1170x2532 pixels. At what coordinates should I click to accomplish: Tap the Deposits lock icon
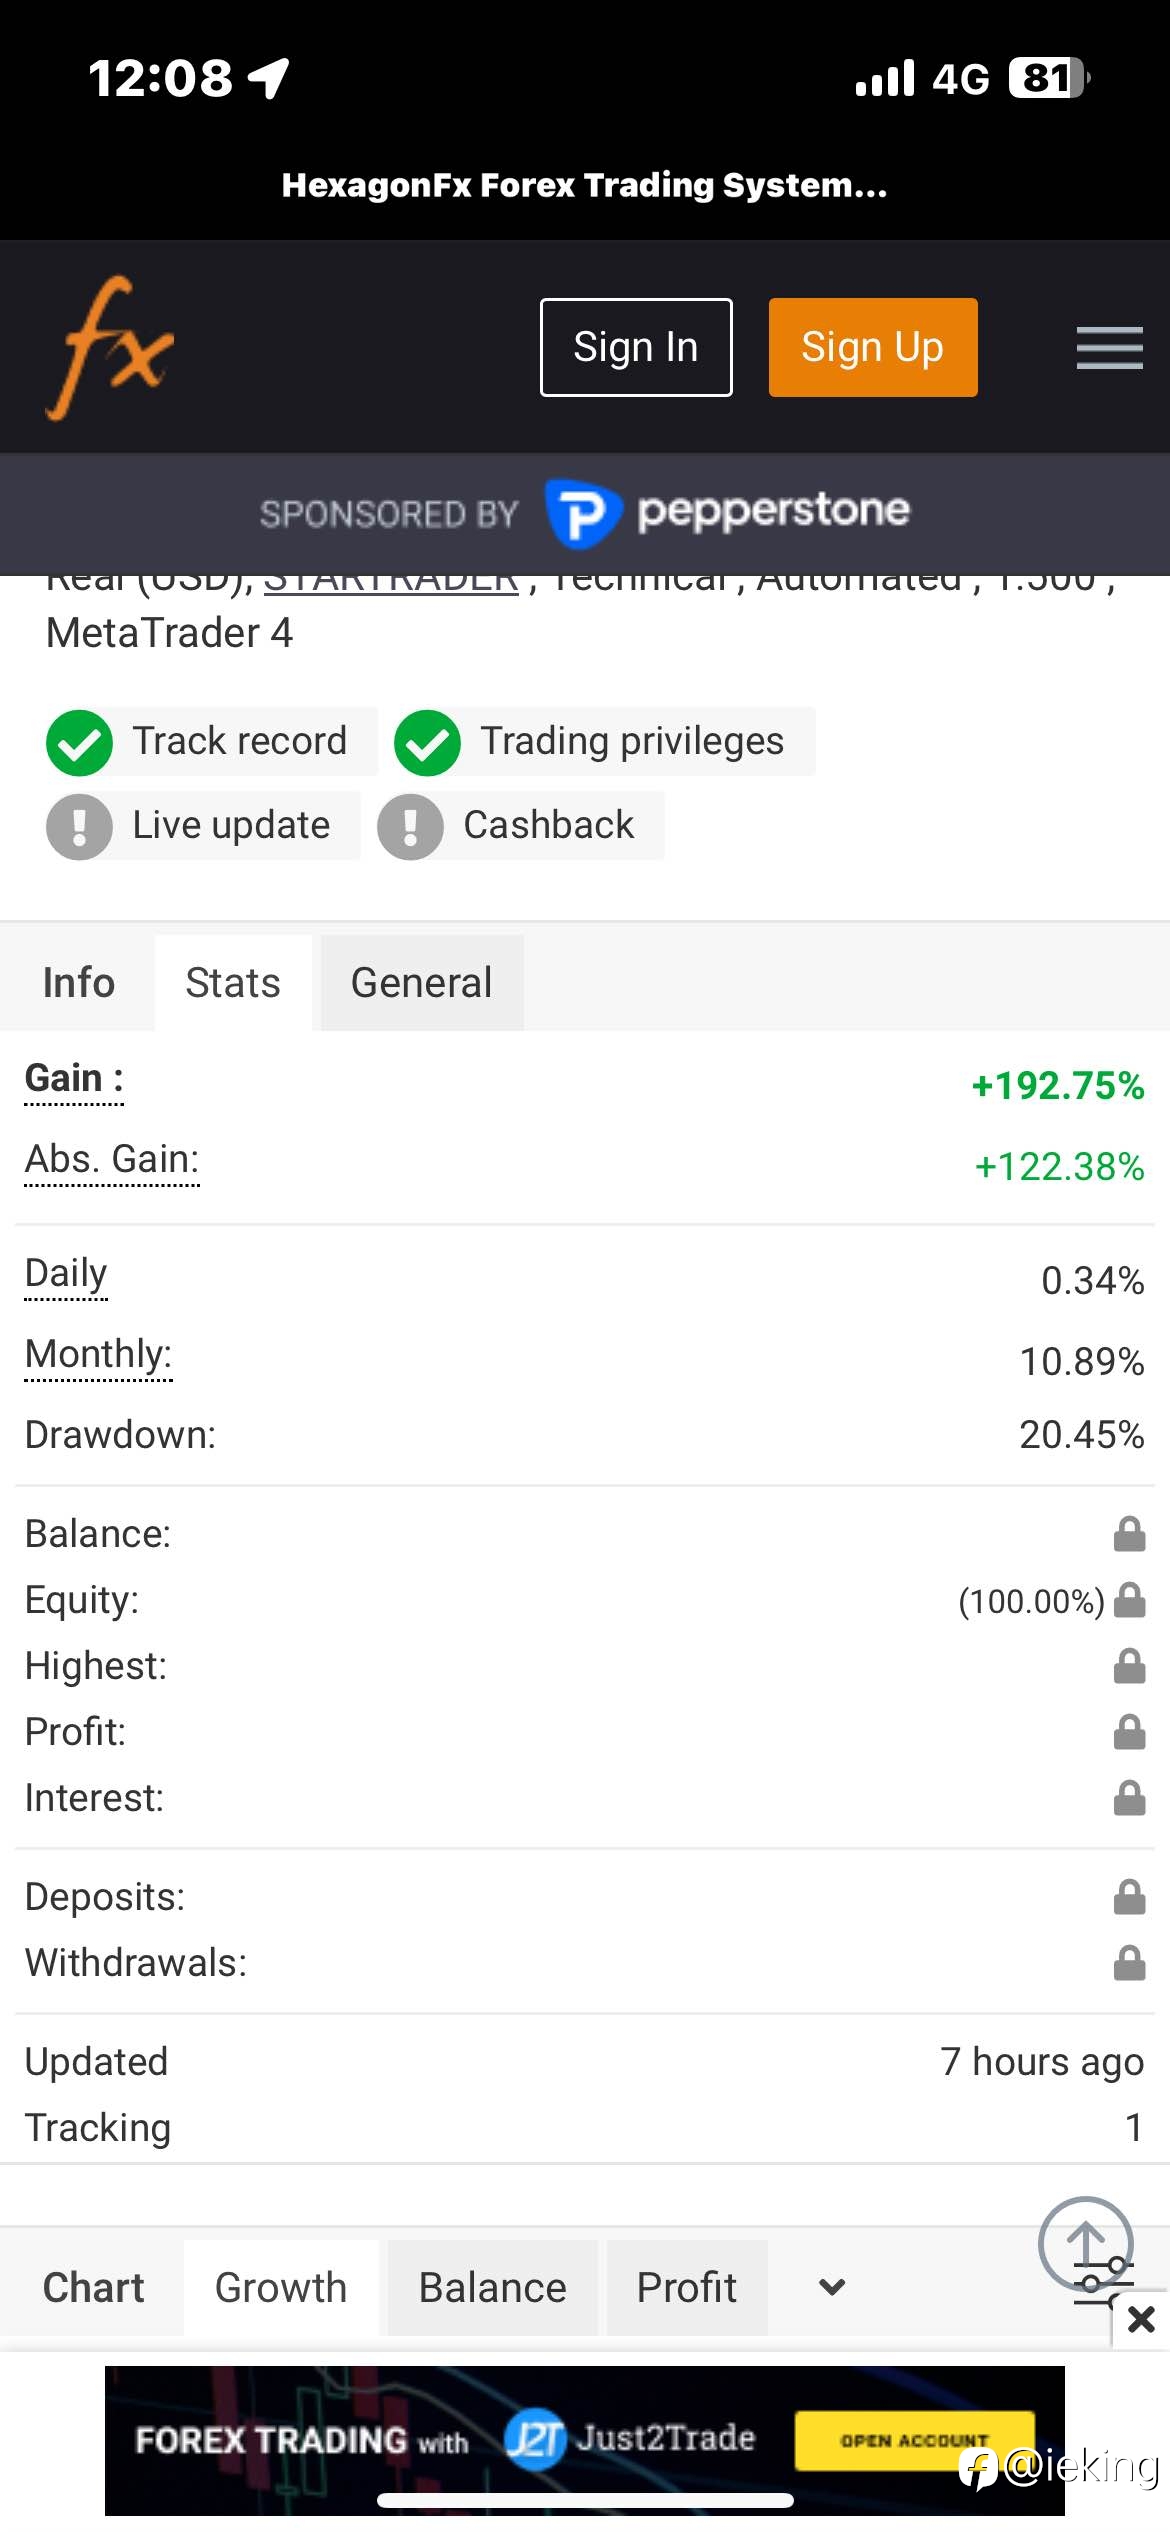coord(1129,1897)
